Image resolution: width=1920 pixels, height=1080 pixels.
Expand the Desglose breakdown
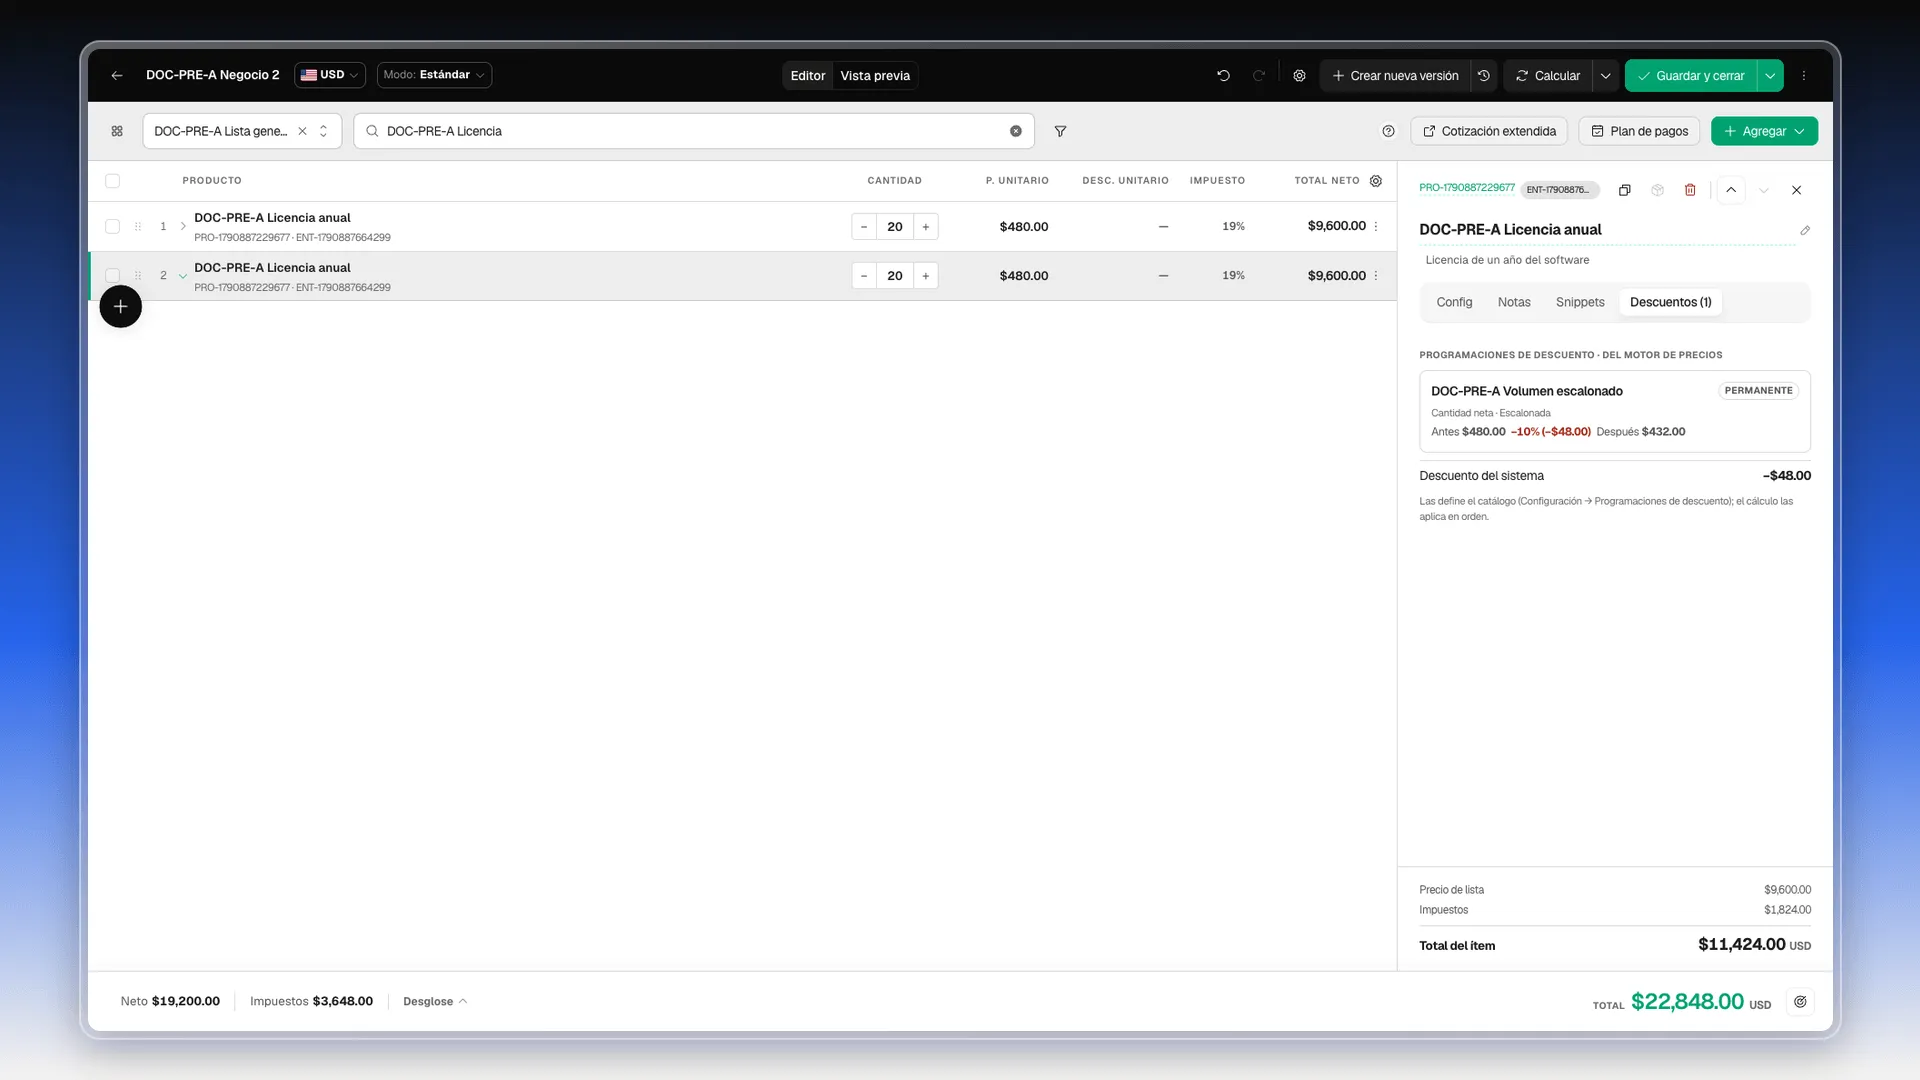435,1001
